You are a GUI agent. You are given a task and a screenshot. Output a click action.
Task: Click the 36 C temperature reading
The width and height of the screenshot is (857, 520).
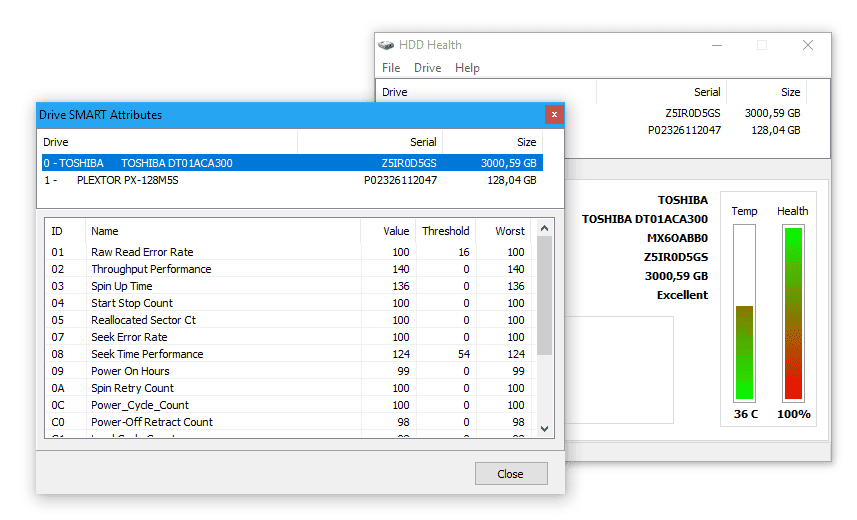click(746, 414)
